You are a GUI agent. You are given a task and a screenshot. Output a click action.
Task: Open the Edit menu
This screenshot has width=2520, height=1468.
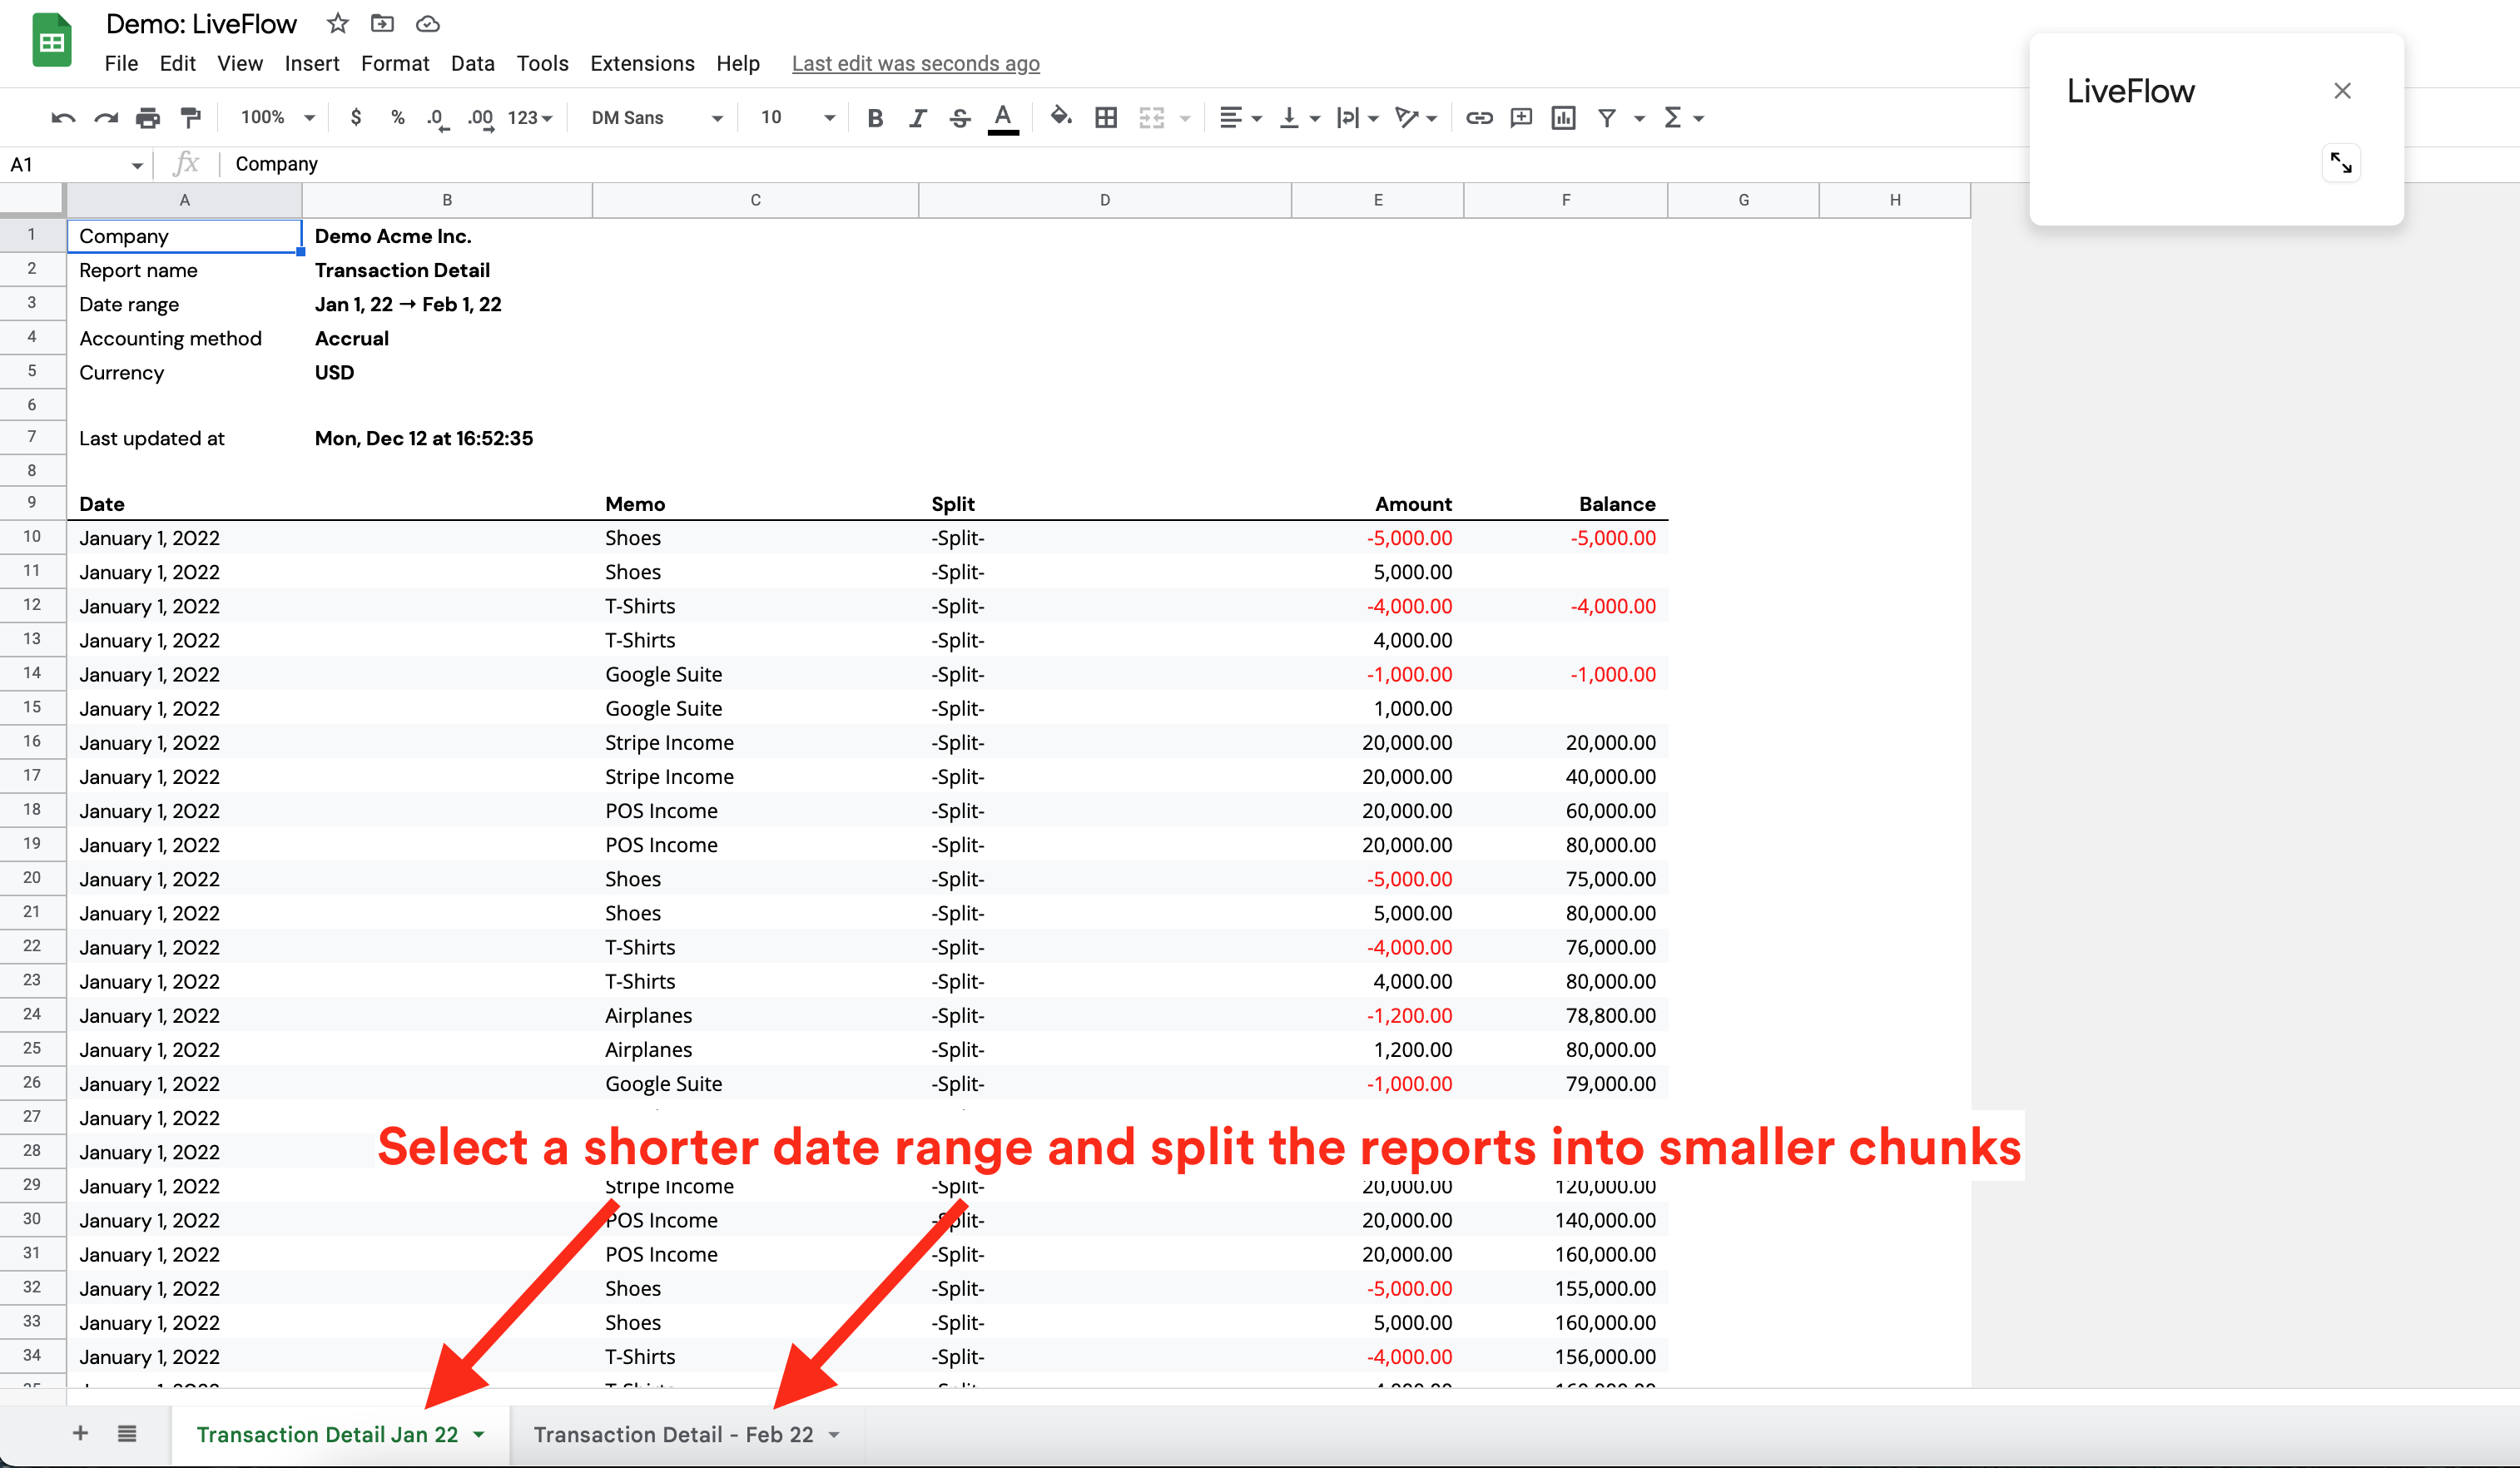177,63
